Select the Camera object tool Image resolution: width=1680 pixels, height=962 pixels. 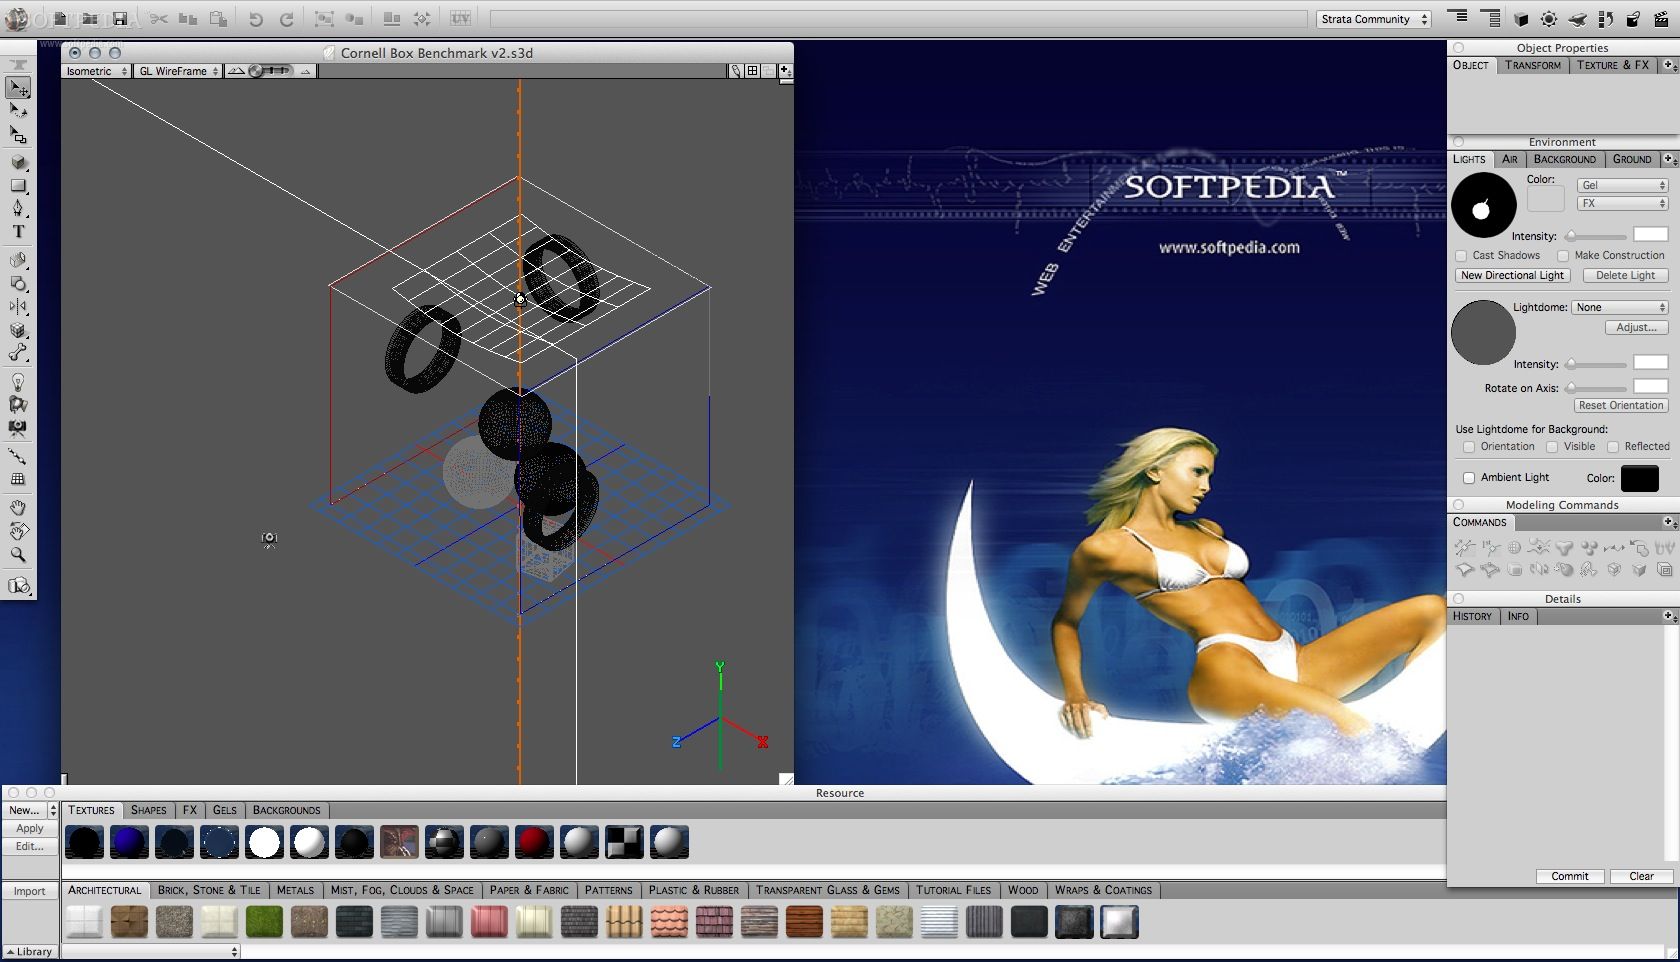(18, 428)
